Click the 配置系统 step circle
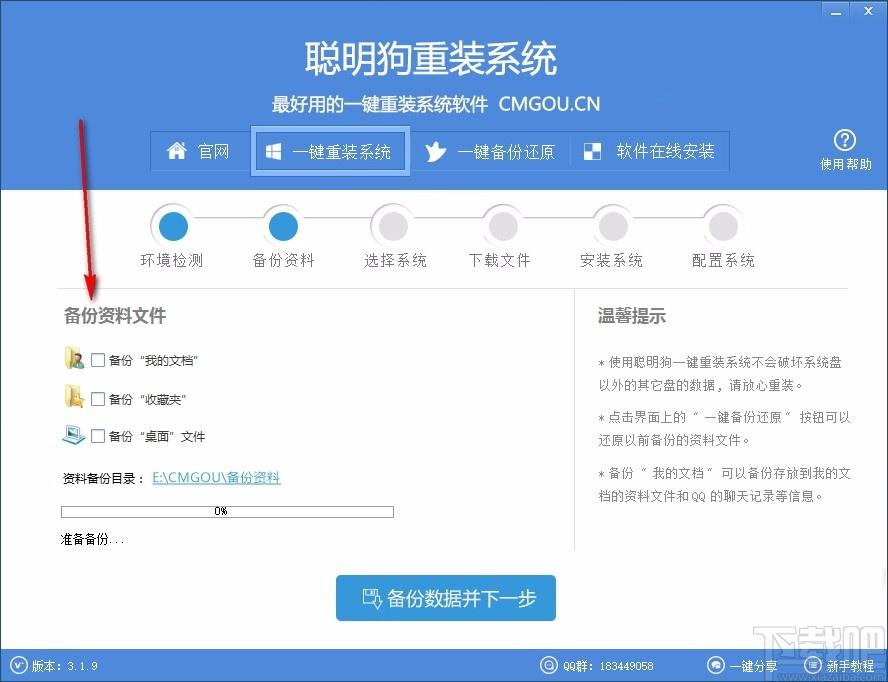This screenshot has width=888, height=682. [x=723, y=226]
